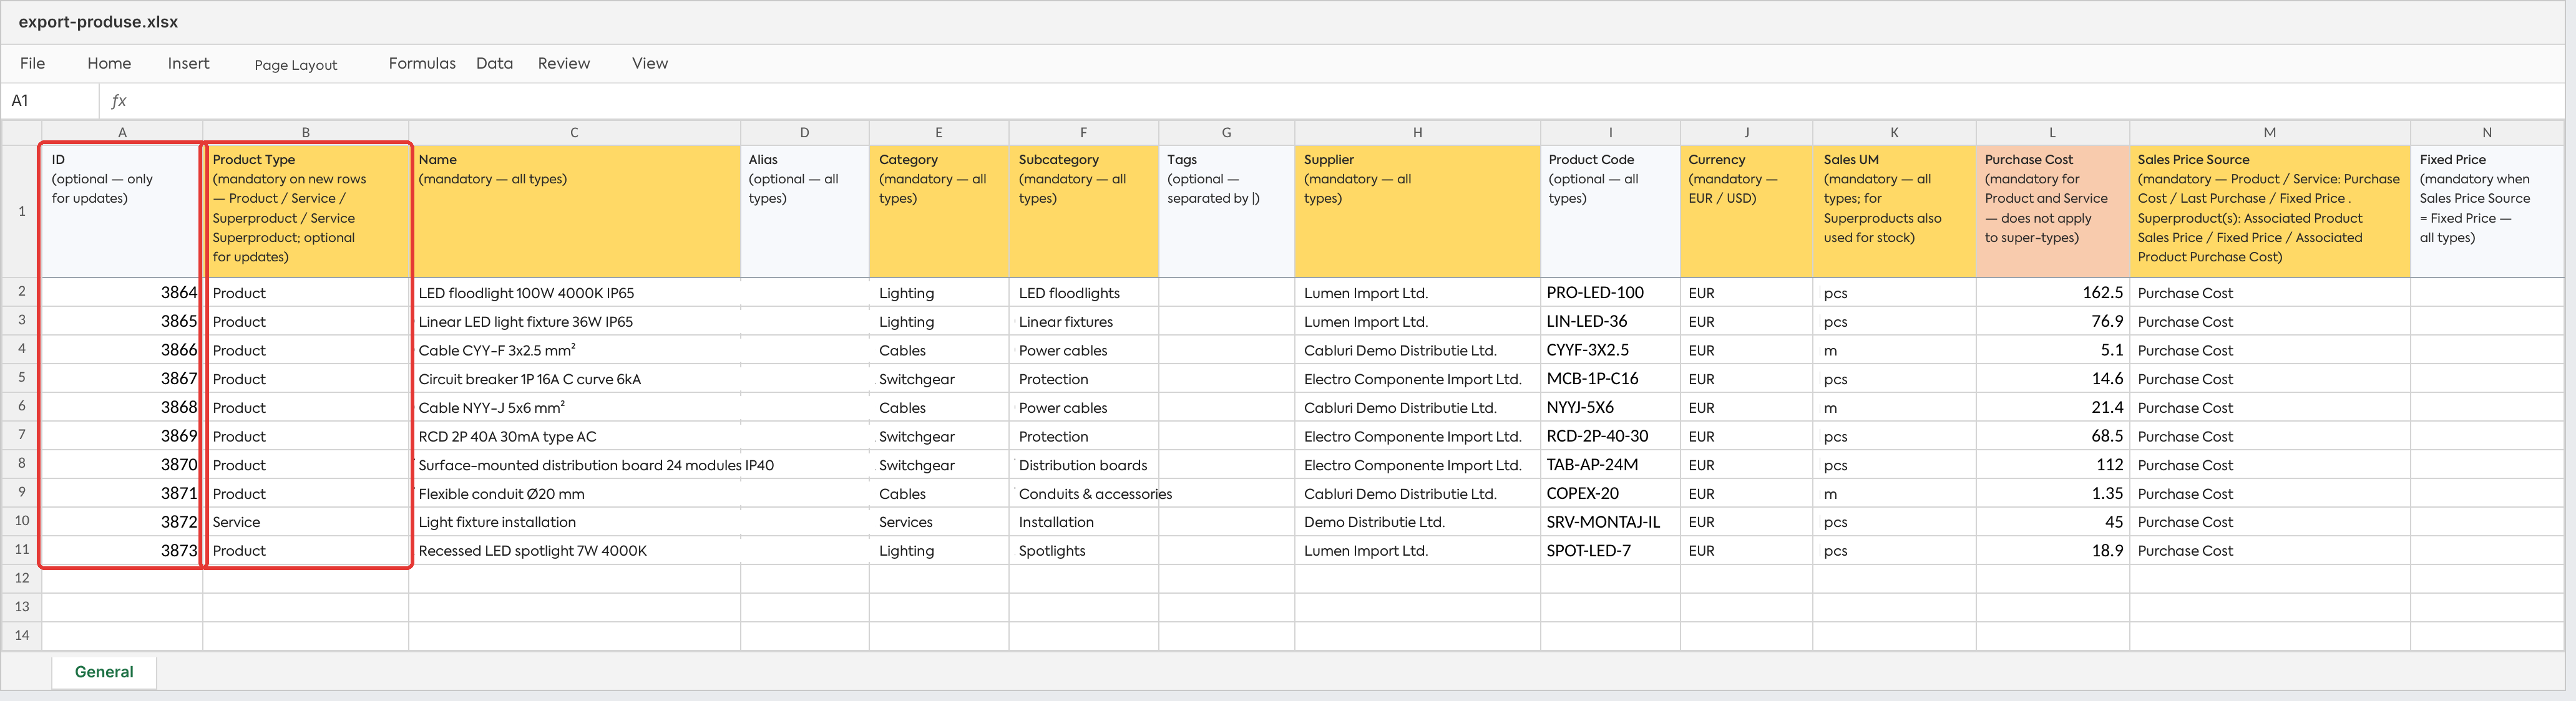
Task: Click the ID header cell
Action: coord(122,211)
